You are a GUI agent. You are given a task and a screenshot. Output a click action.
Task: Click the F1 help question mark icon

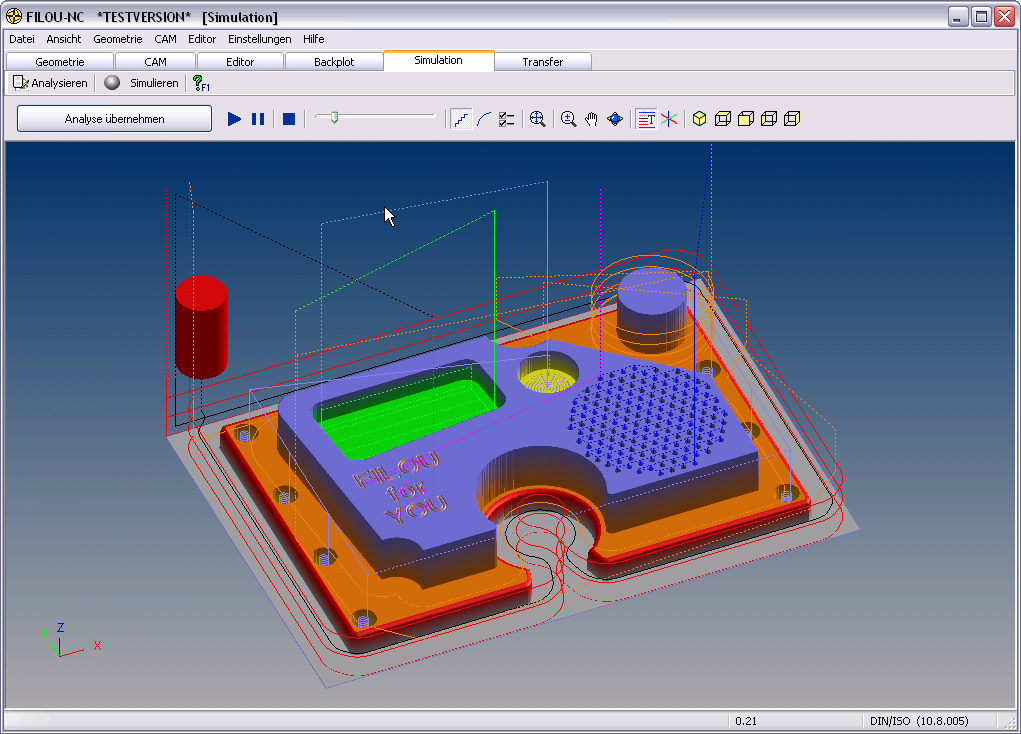coord(200,83)
